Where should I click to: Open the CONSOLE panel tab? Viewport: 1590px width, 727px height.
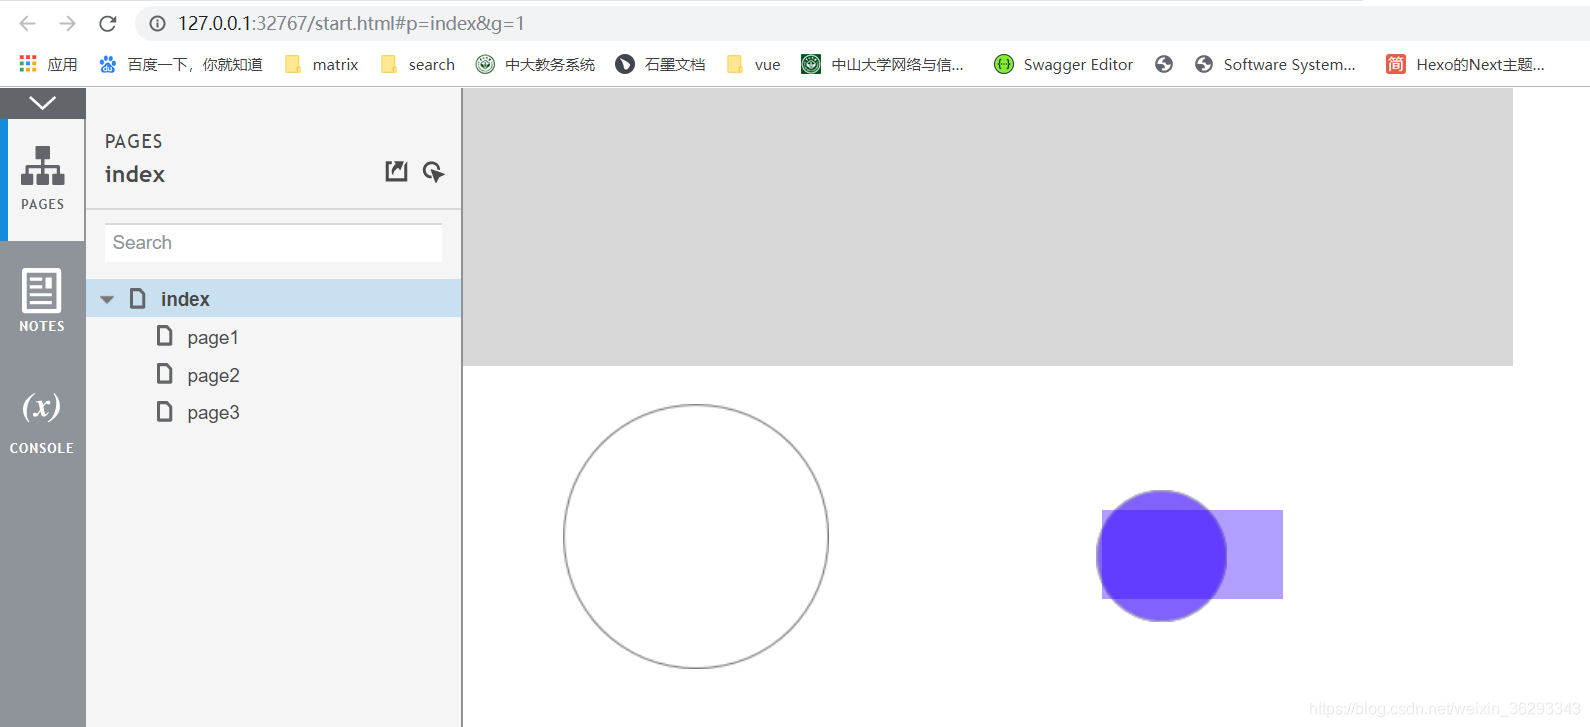click(x=42, y=422)
